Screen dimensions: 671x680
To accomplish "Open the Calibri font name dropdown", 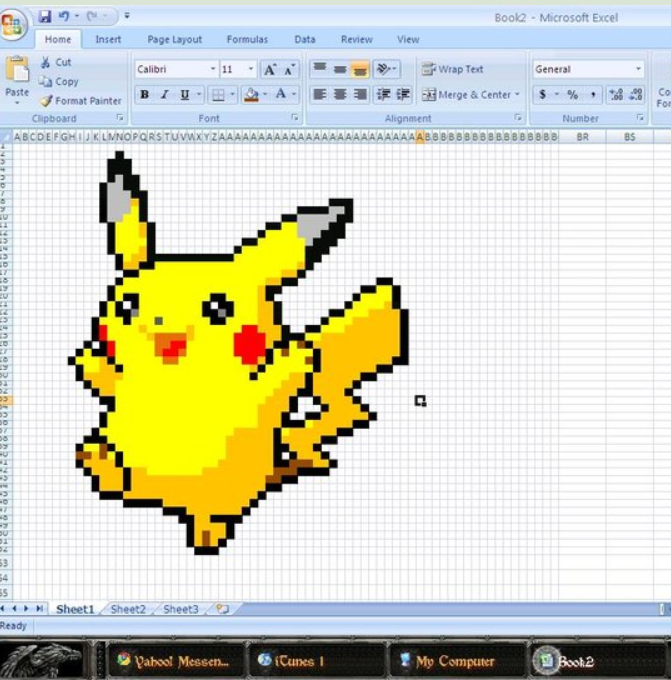I will pos(213,69).
